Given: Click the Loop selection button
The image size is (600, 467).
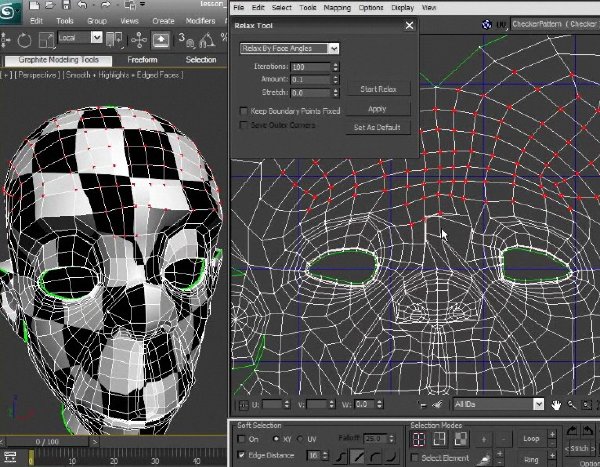Looking at the screenshot, I should coord(531,439).
